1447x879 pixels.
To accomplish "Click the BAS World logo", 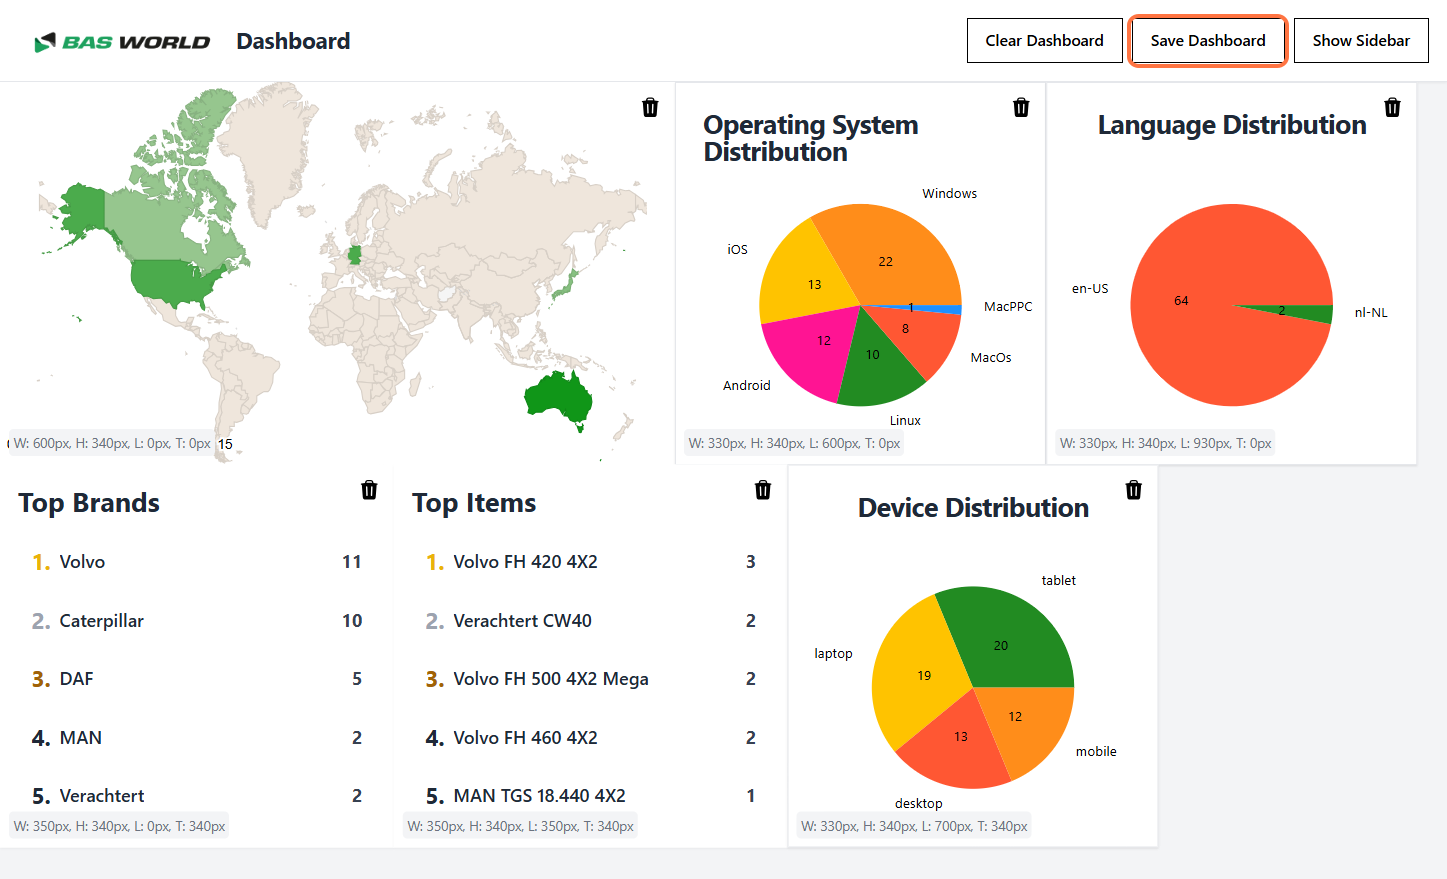I will [122, 42].
